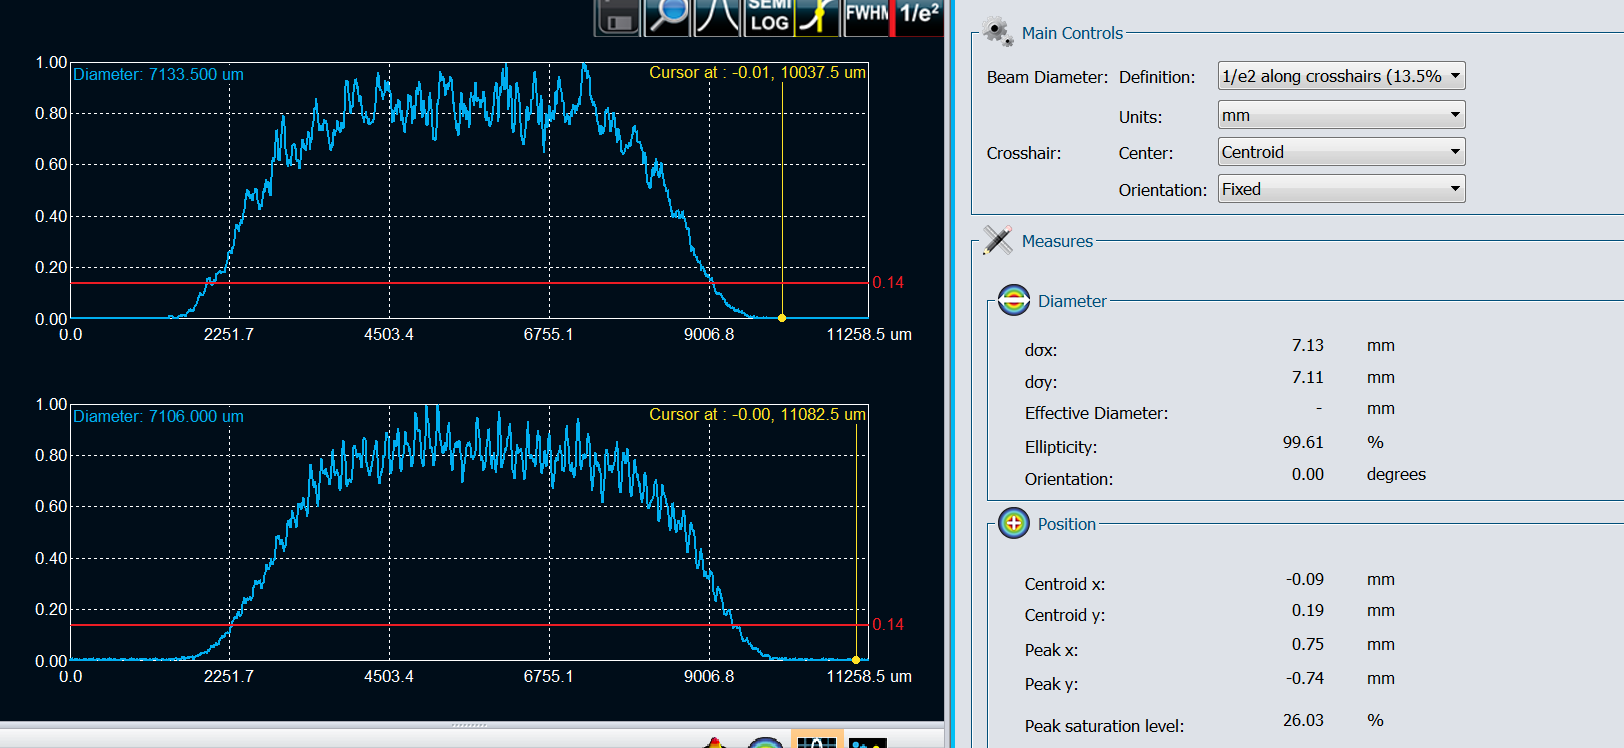Image resolution: width=1624 pixels, height=748 pixels.
Task: Open the beam tracking display tab at bottom
Action: click(x=867, y=741)
